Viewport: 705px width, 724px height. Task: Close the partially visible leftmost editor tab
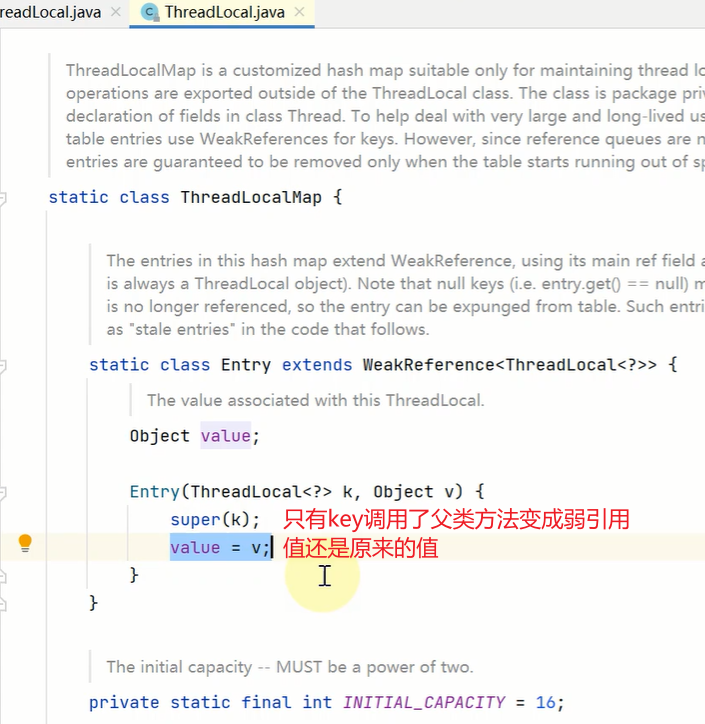click(x=117, y=13)
